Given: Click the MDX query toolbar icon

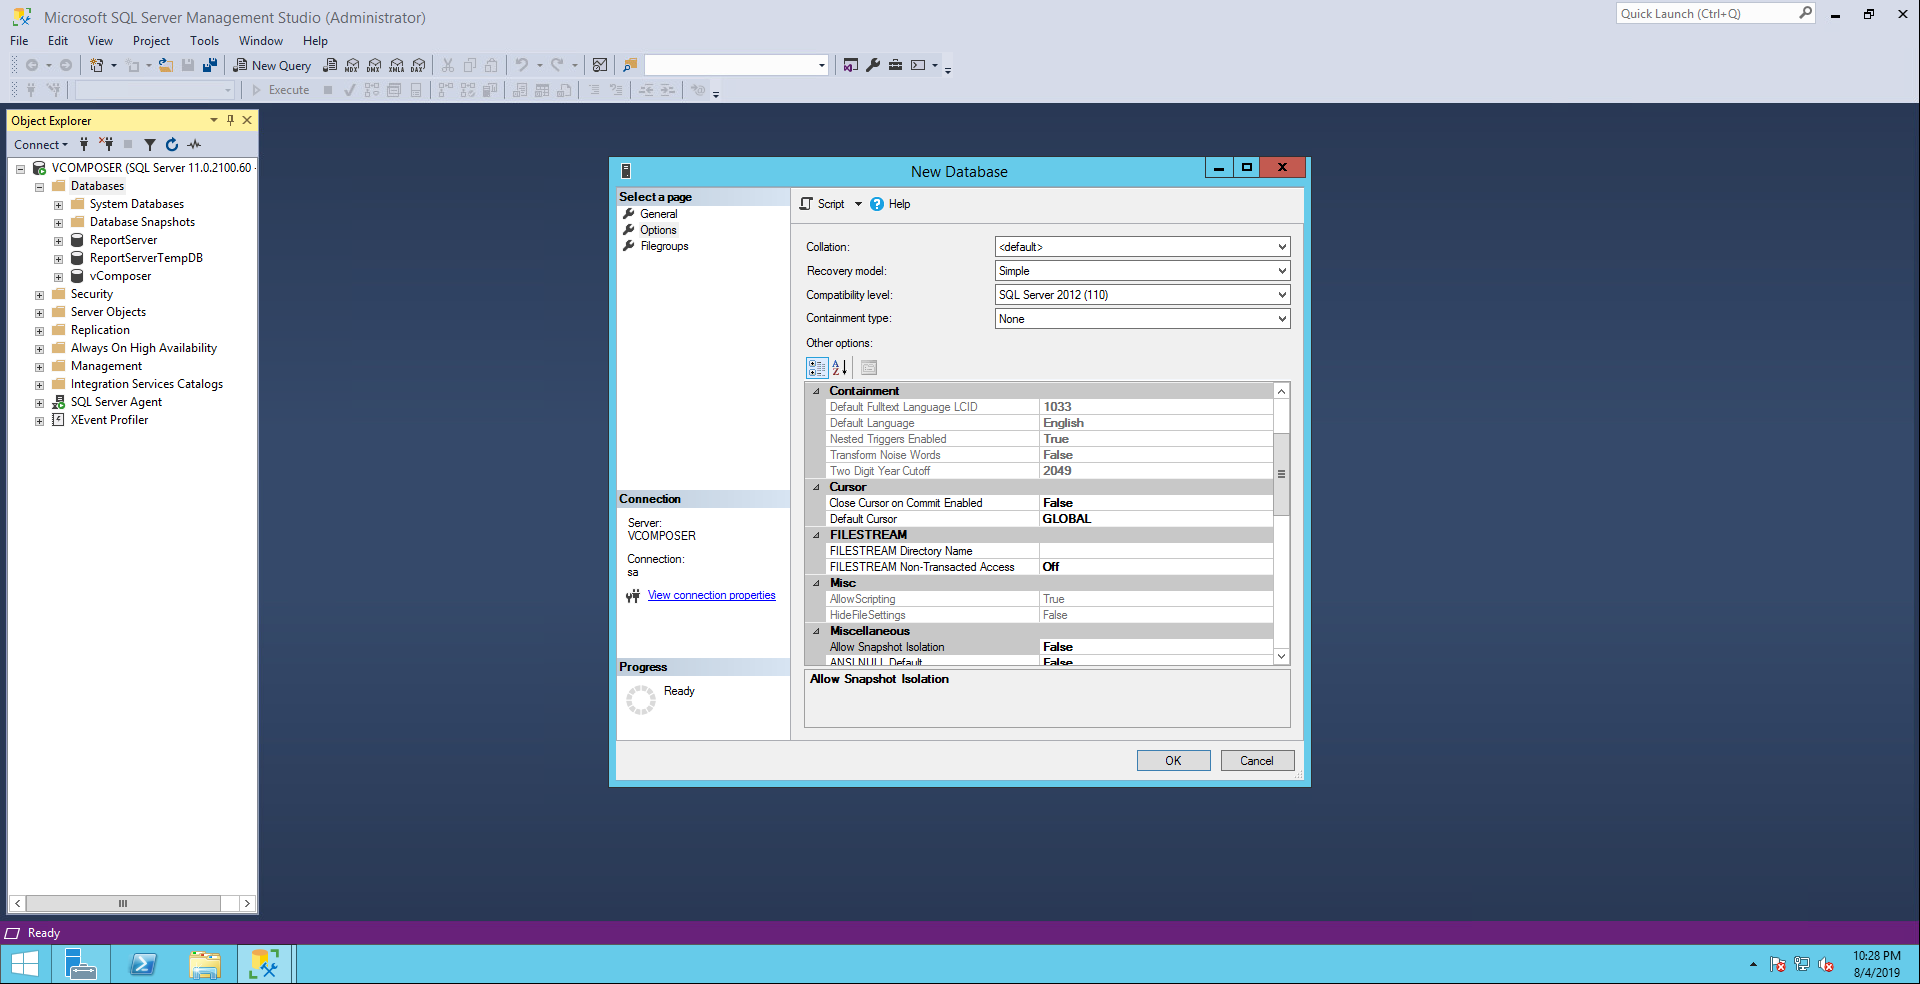Looking at the screenshot, I should [x=352, y=66].
